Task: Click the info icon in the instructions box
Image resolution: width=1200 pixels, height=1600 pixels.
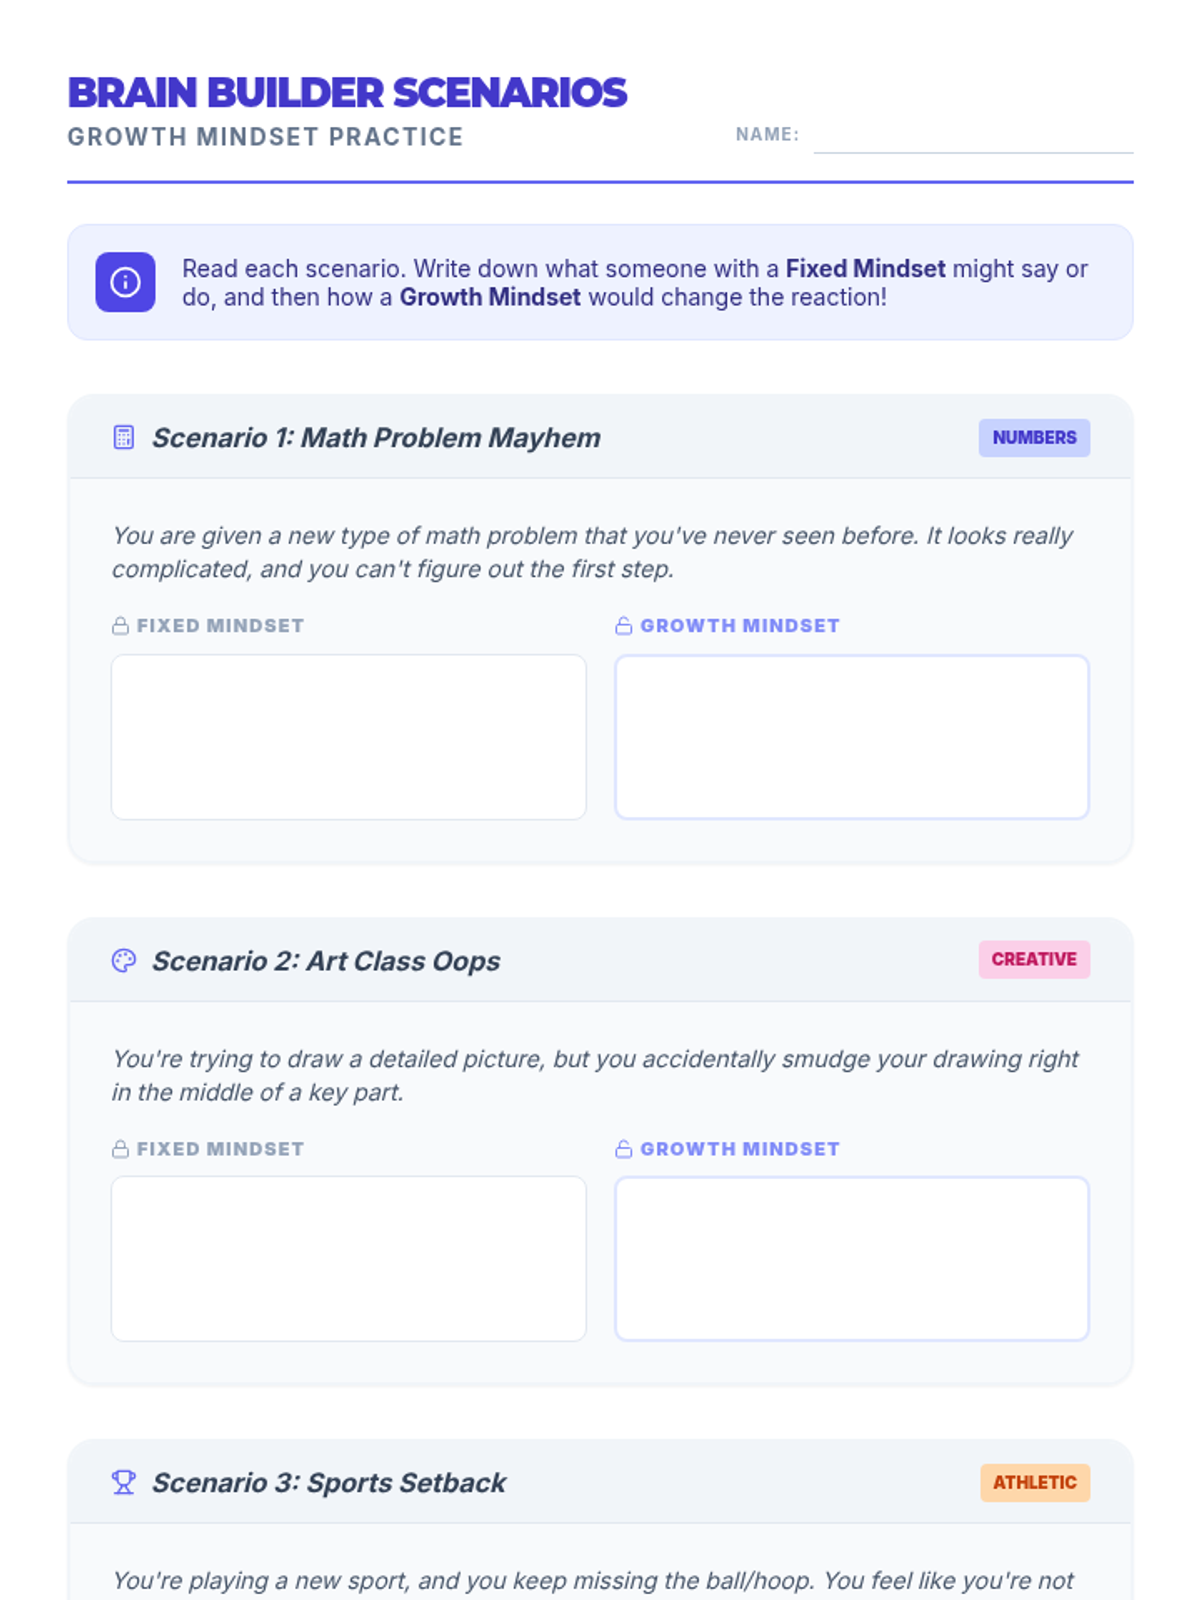Action: [x=125, y=282]
